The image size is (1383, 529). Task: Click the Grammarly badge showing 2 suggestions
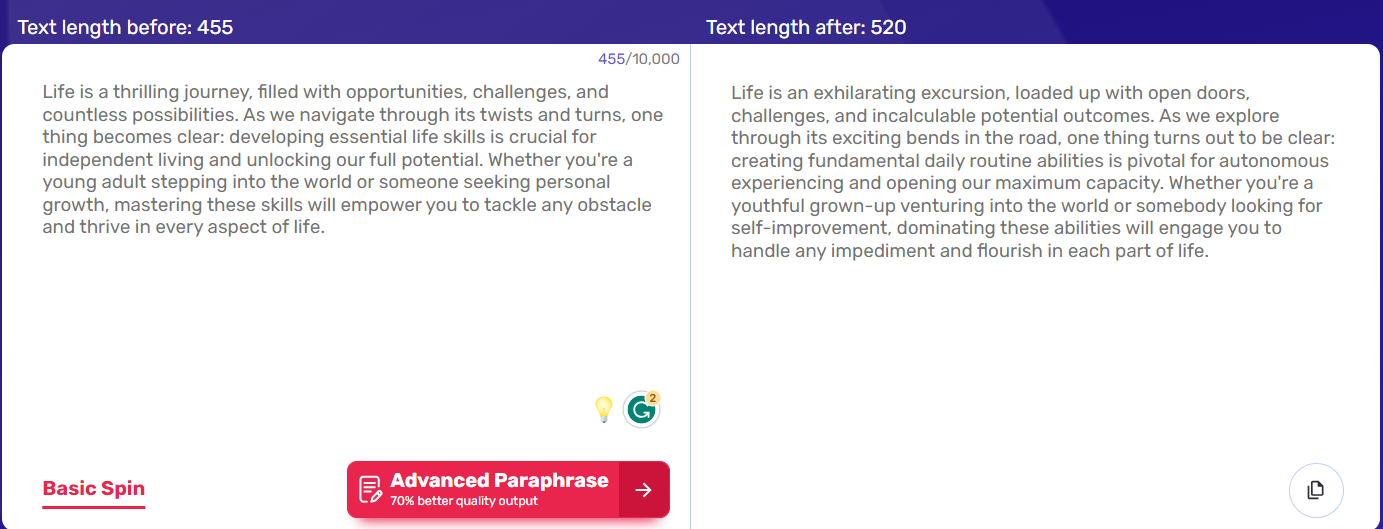coord(652,398)
